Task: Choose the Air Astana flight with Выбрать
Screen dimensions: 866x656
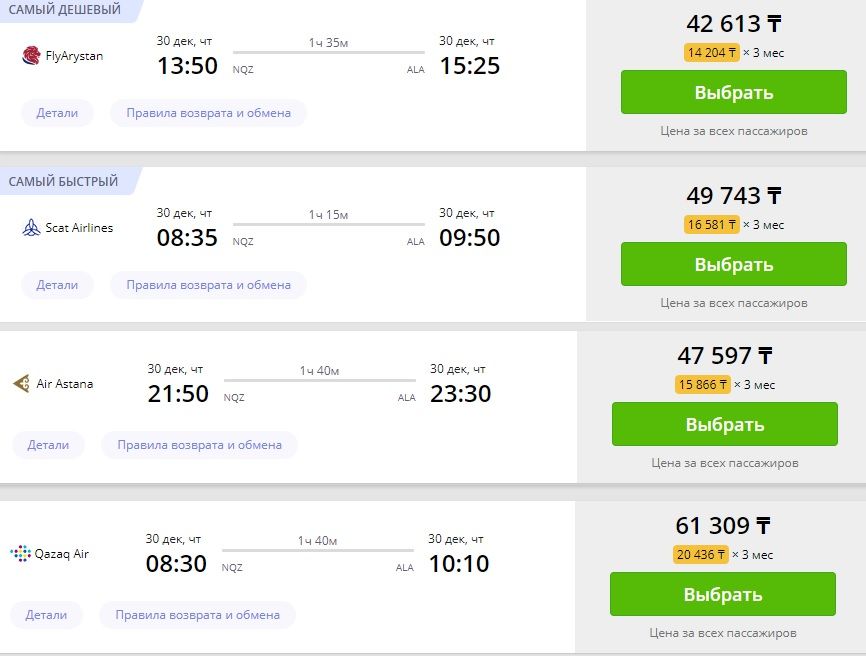Action: click(x=724, y=424)
